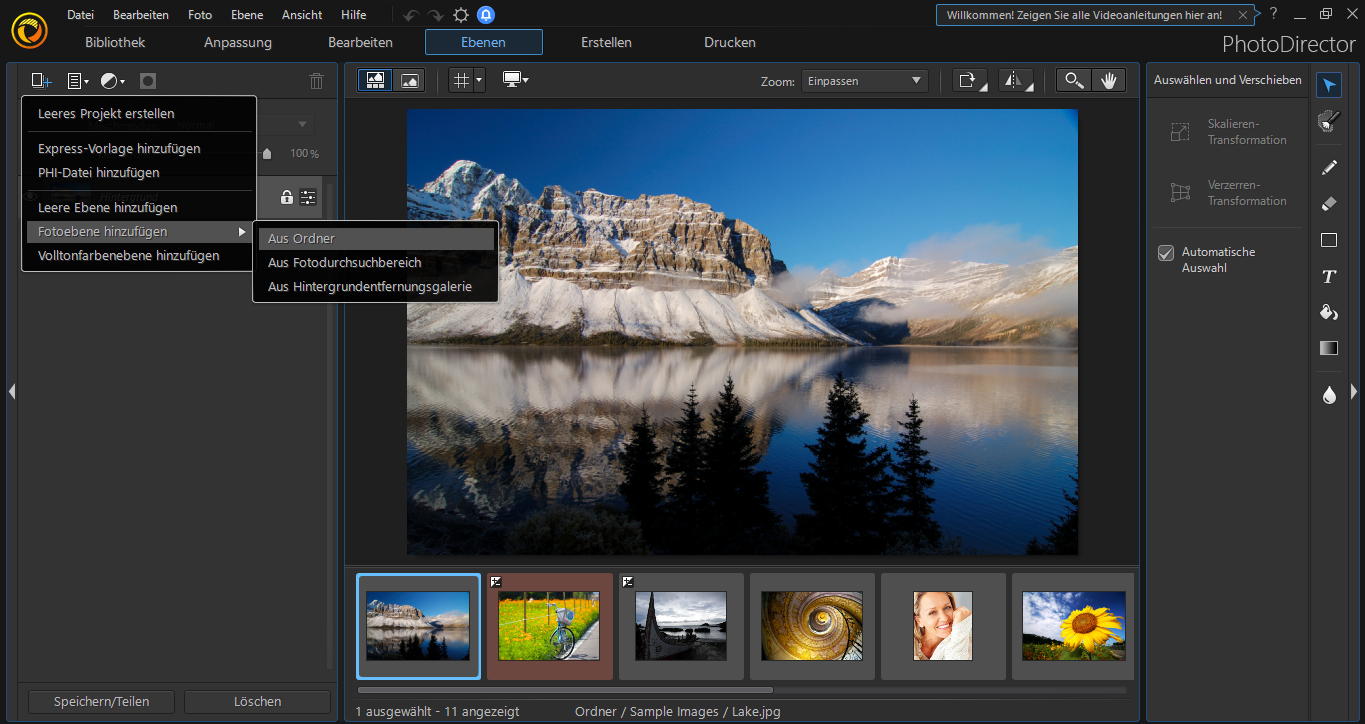Click the trash delete layer icon
The height and width of the screenshot is (724, 1365).
tap(317, 81)
